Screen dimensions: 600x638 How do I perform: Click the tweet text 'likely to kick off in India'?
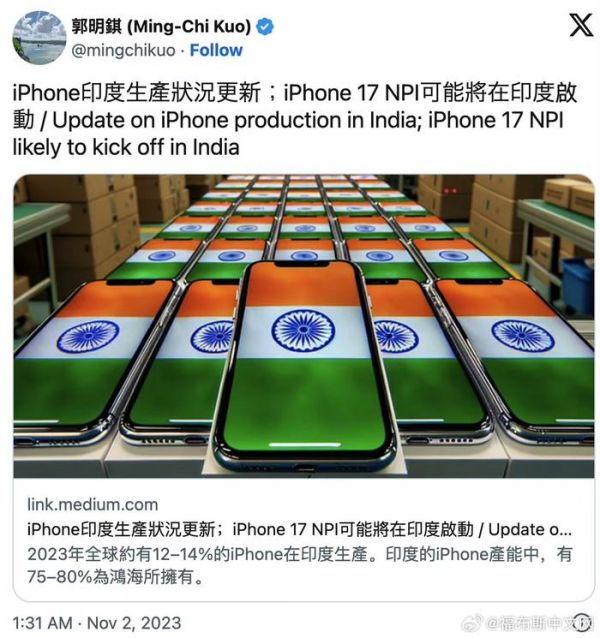pyautogui.click(x=126, y=147)
